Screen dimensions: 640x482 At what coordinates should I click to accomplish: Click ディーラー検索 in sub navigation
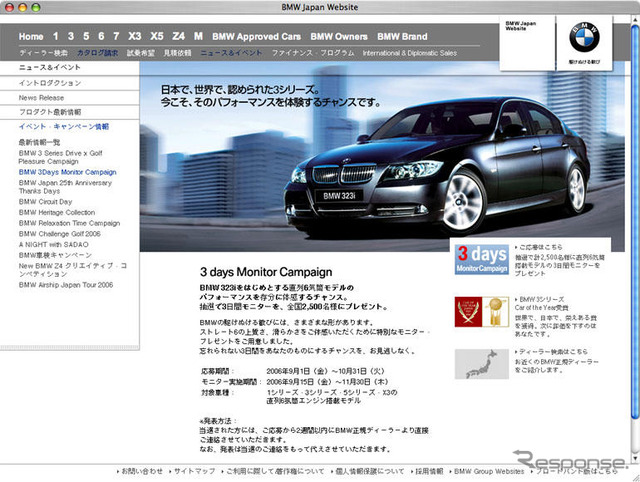pos(43,53)
